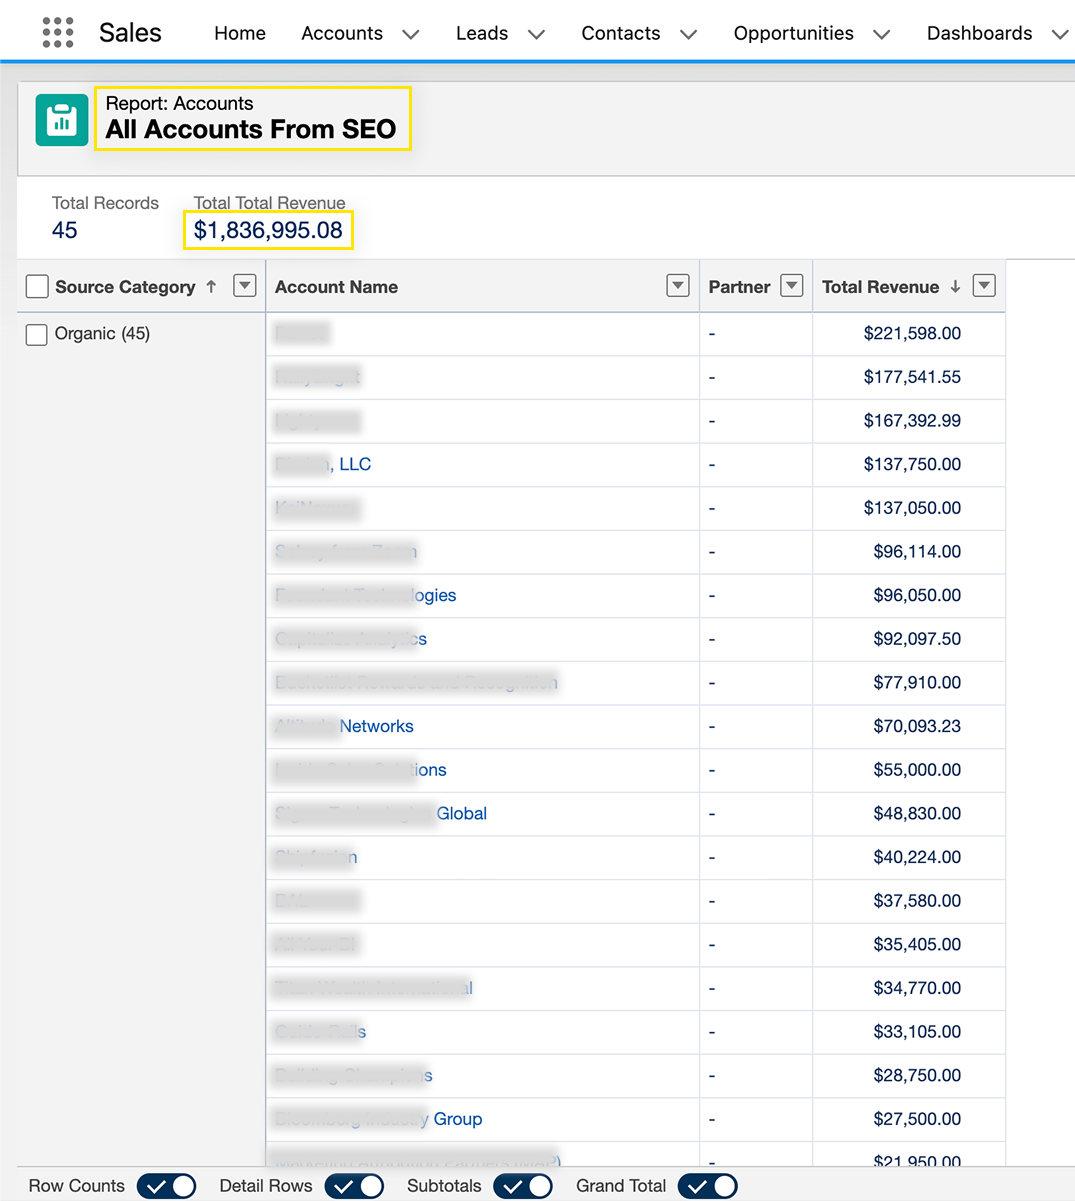Expand the Accounts nav chevron

pos(411,34)
